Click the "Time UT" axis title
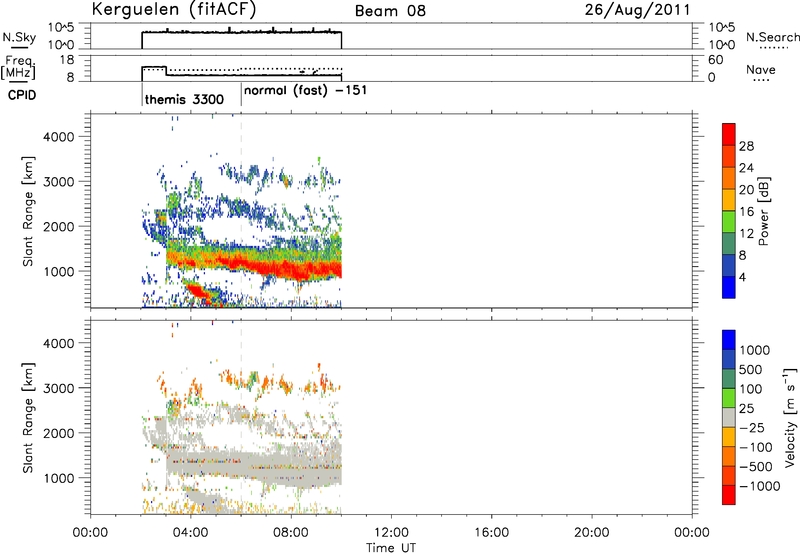The image size is (800, 554). [391, 548]
